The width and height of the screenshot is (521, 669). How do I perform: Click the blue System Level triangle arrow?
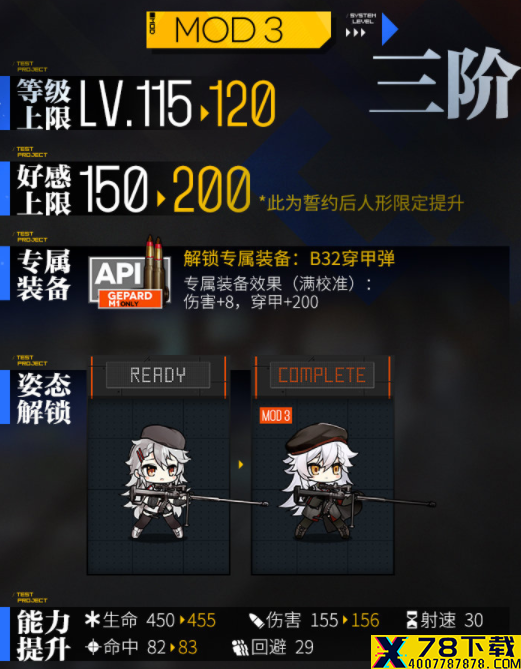tap(390, 29)
